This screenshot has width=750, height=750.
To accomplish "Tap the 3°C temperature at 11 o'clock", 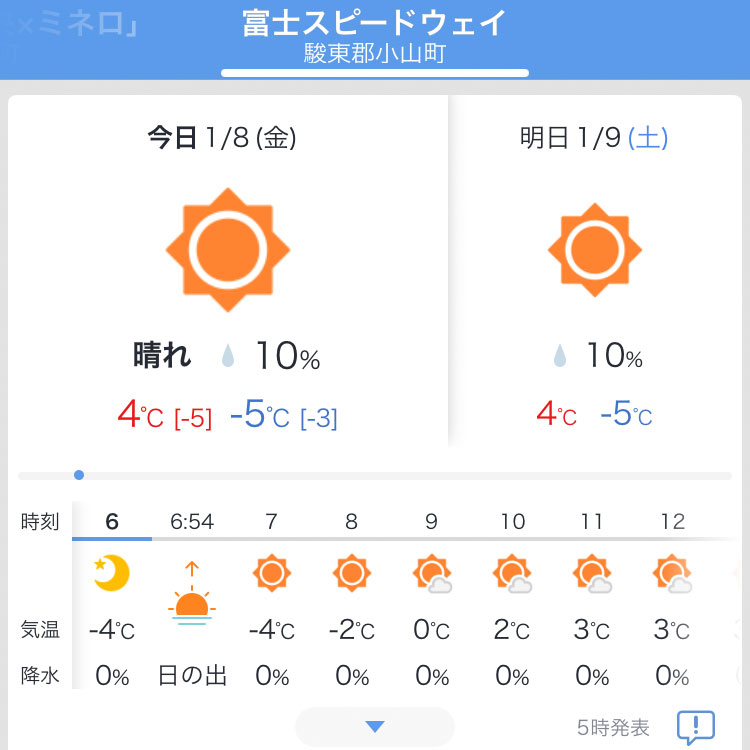I will (x=592, y=629).
